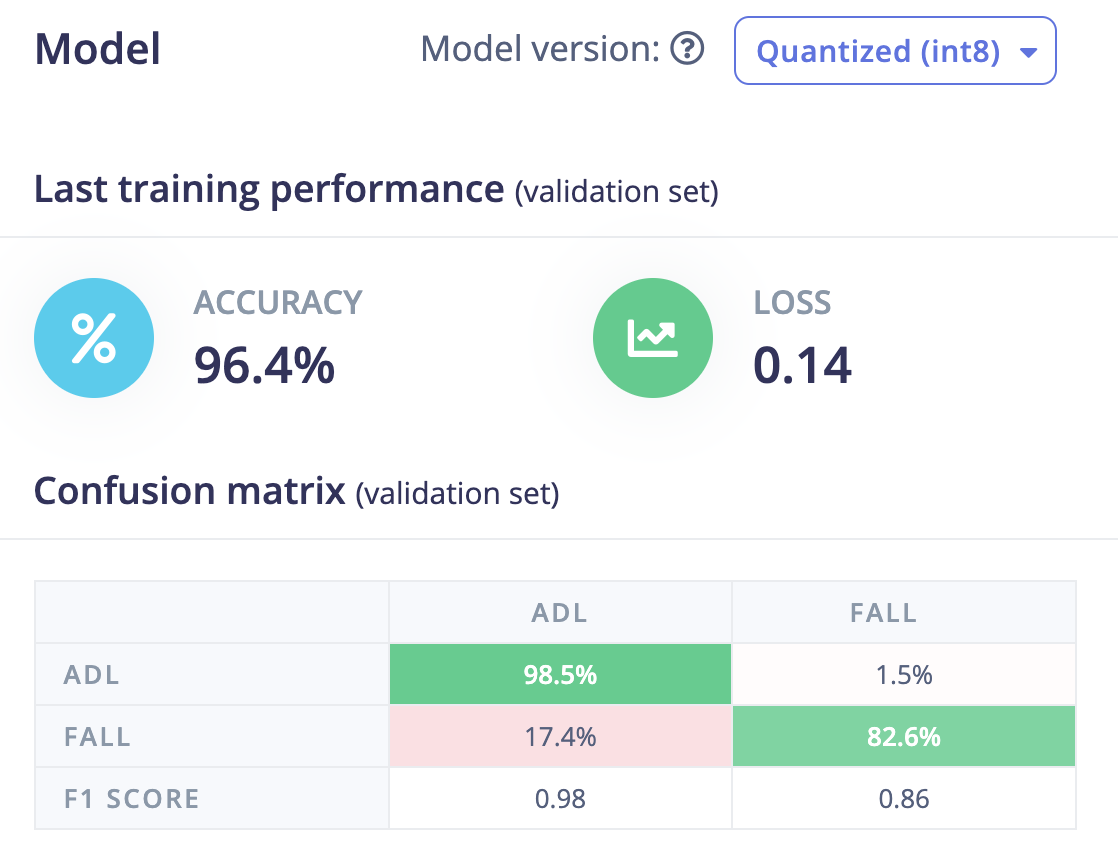Click the 0.14 loss value
This screenshot has width=1118, height=854.
pos(802,365)
